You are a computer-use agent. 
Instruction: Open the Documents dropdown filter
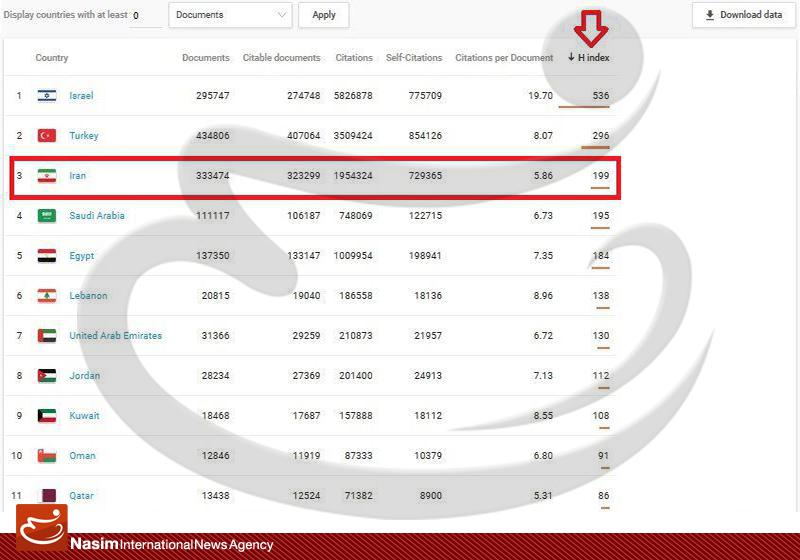[x=230, y=15]
